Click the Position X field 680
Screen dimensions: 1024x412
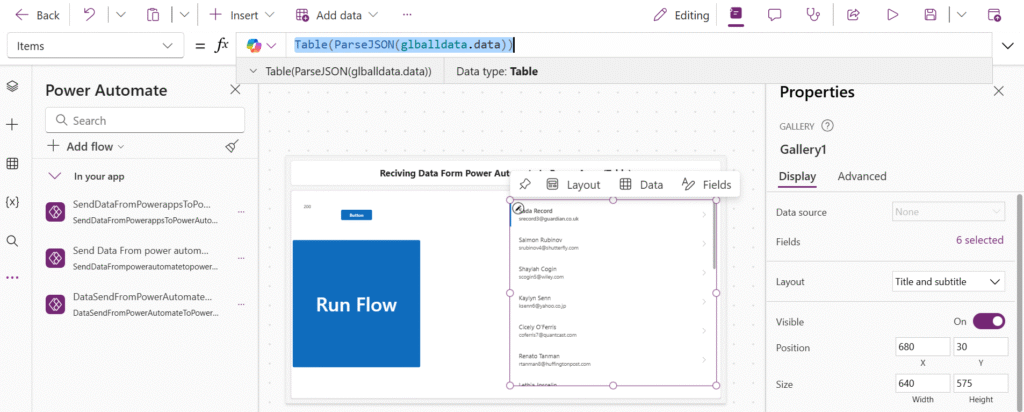(x=923, y=347)
